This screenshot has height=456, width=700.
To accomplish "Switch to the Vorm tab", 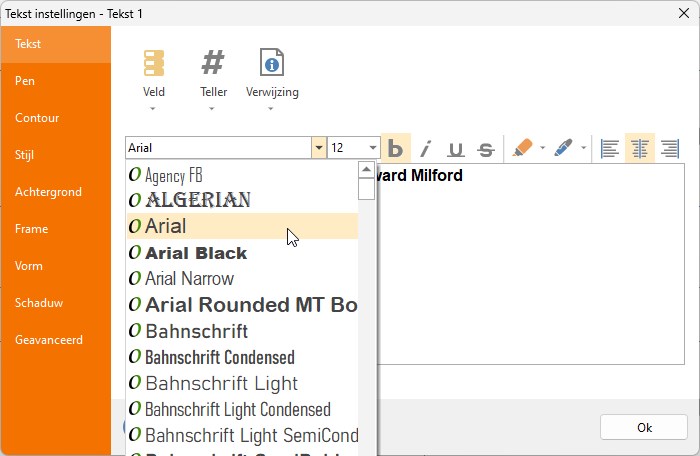I will (x=56, y=266).
